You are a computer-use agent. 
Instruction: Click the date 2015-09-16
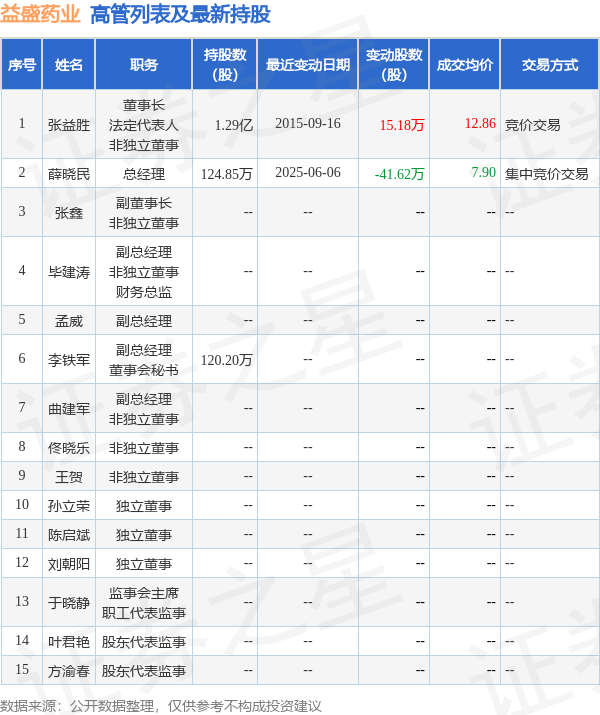(x=308, y=123)
